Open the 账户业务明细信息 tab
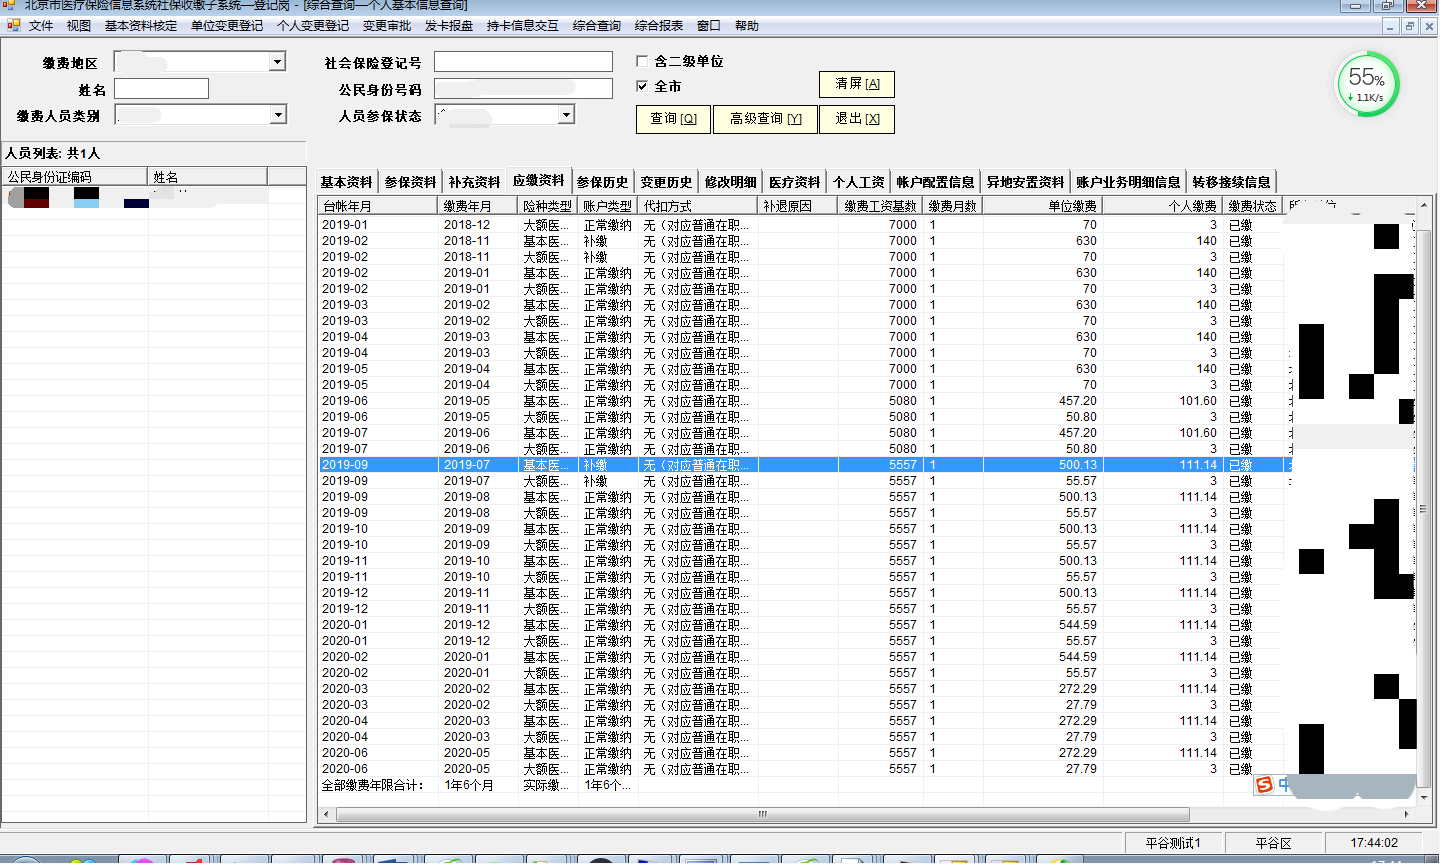Viewport: 1440px width, 864px height. [x=1128, y=182]
